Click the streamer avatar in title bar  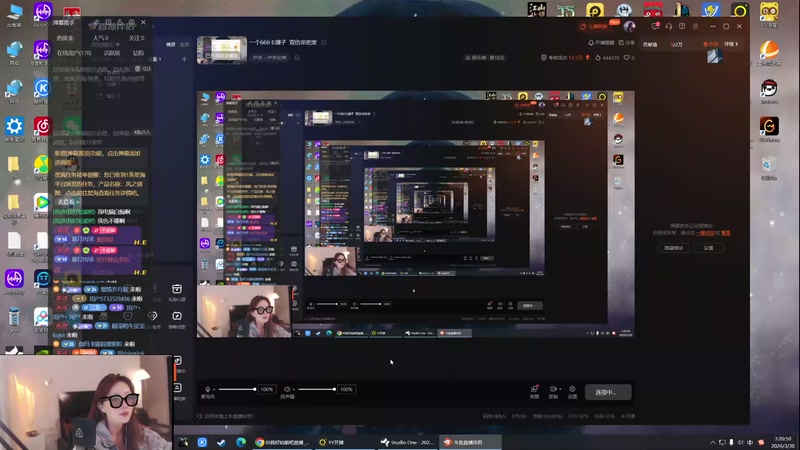click(629, 26)
